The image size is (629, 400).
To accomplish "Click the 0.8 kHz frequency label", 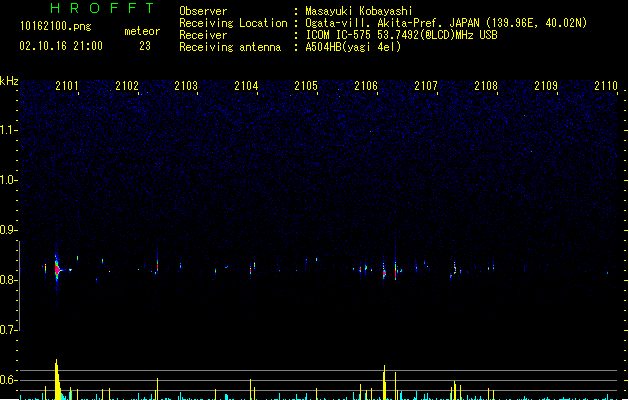I will tap(8, 280).
